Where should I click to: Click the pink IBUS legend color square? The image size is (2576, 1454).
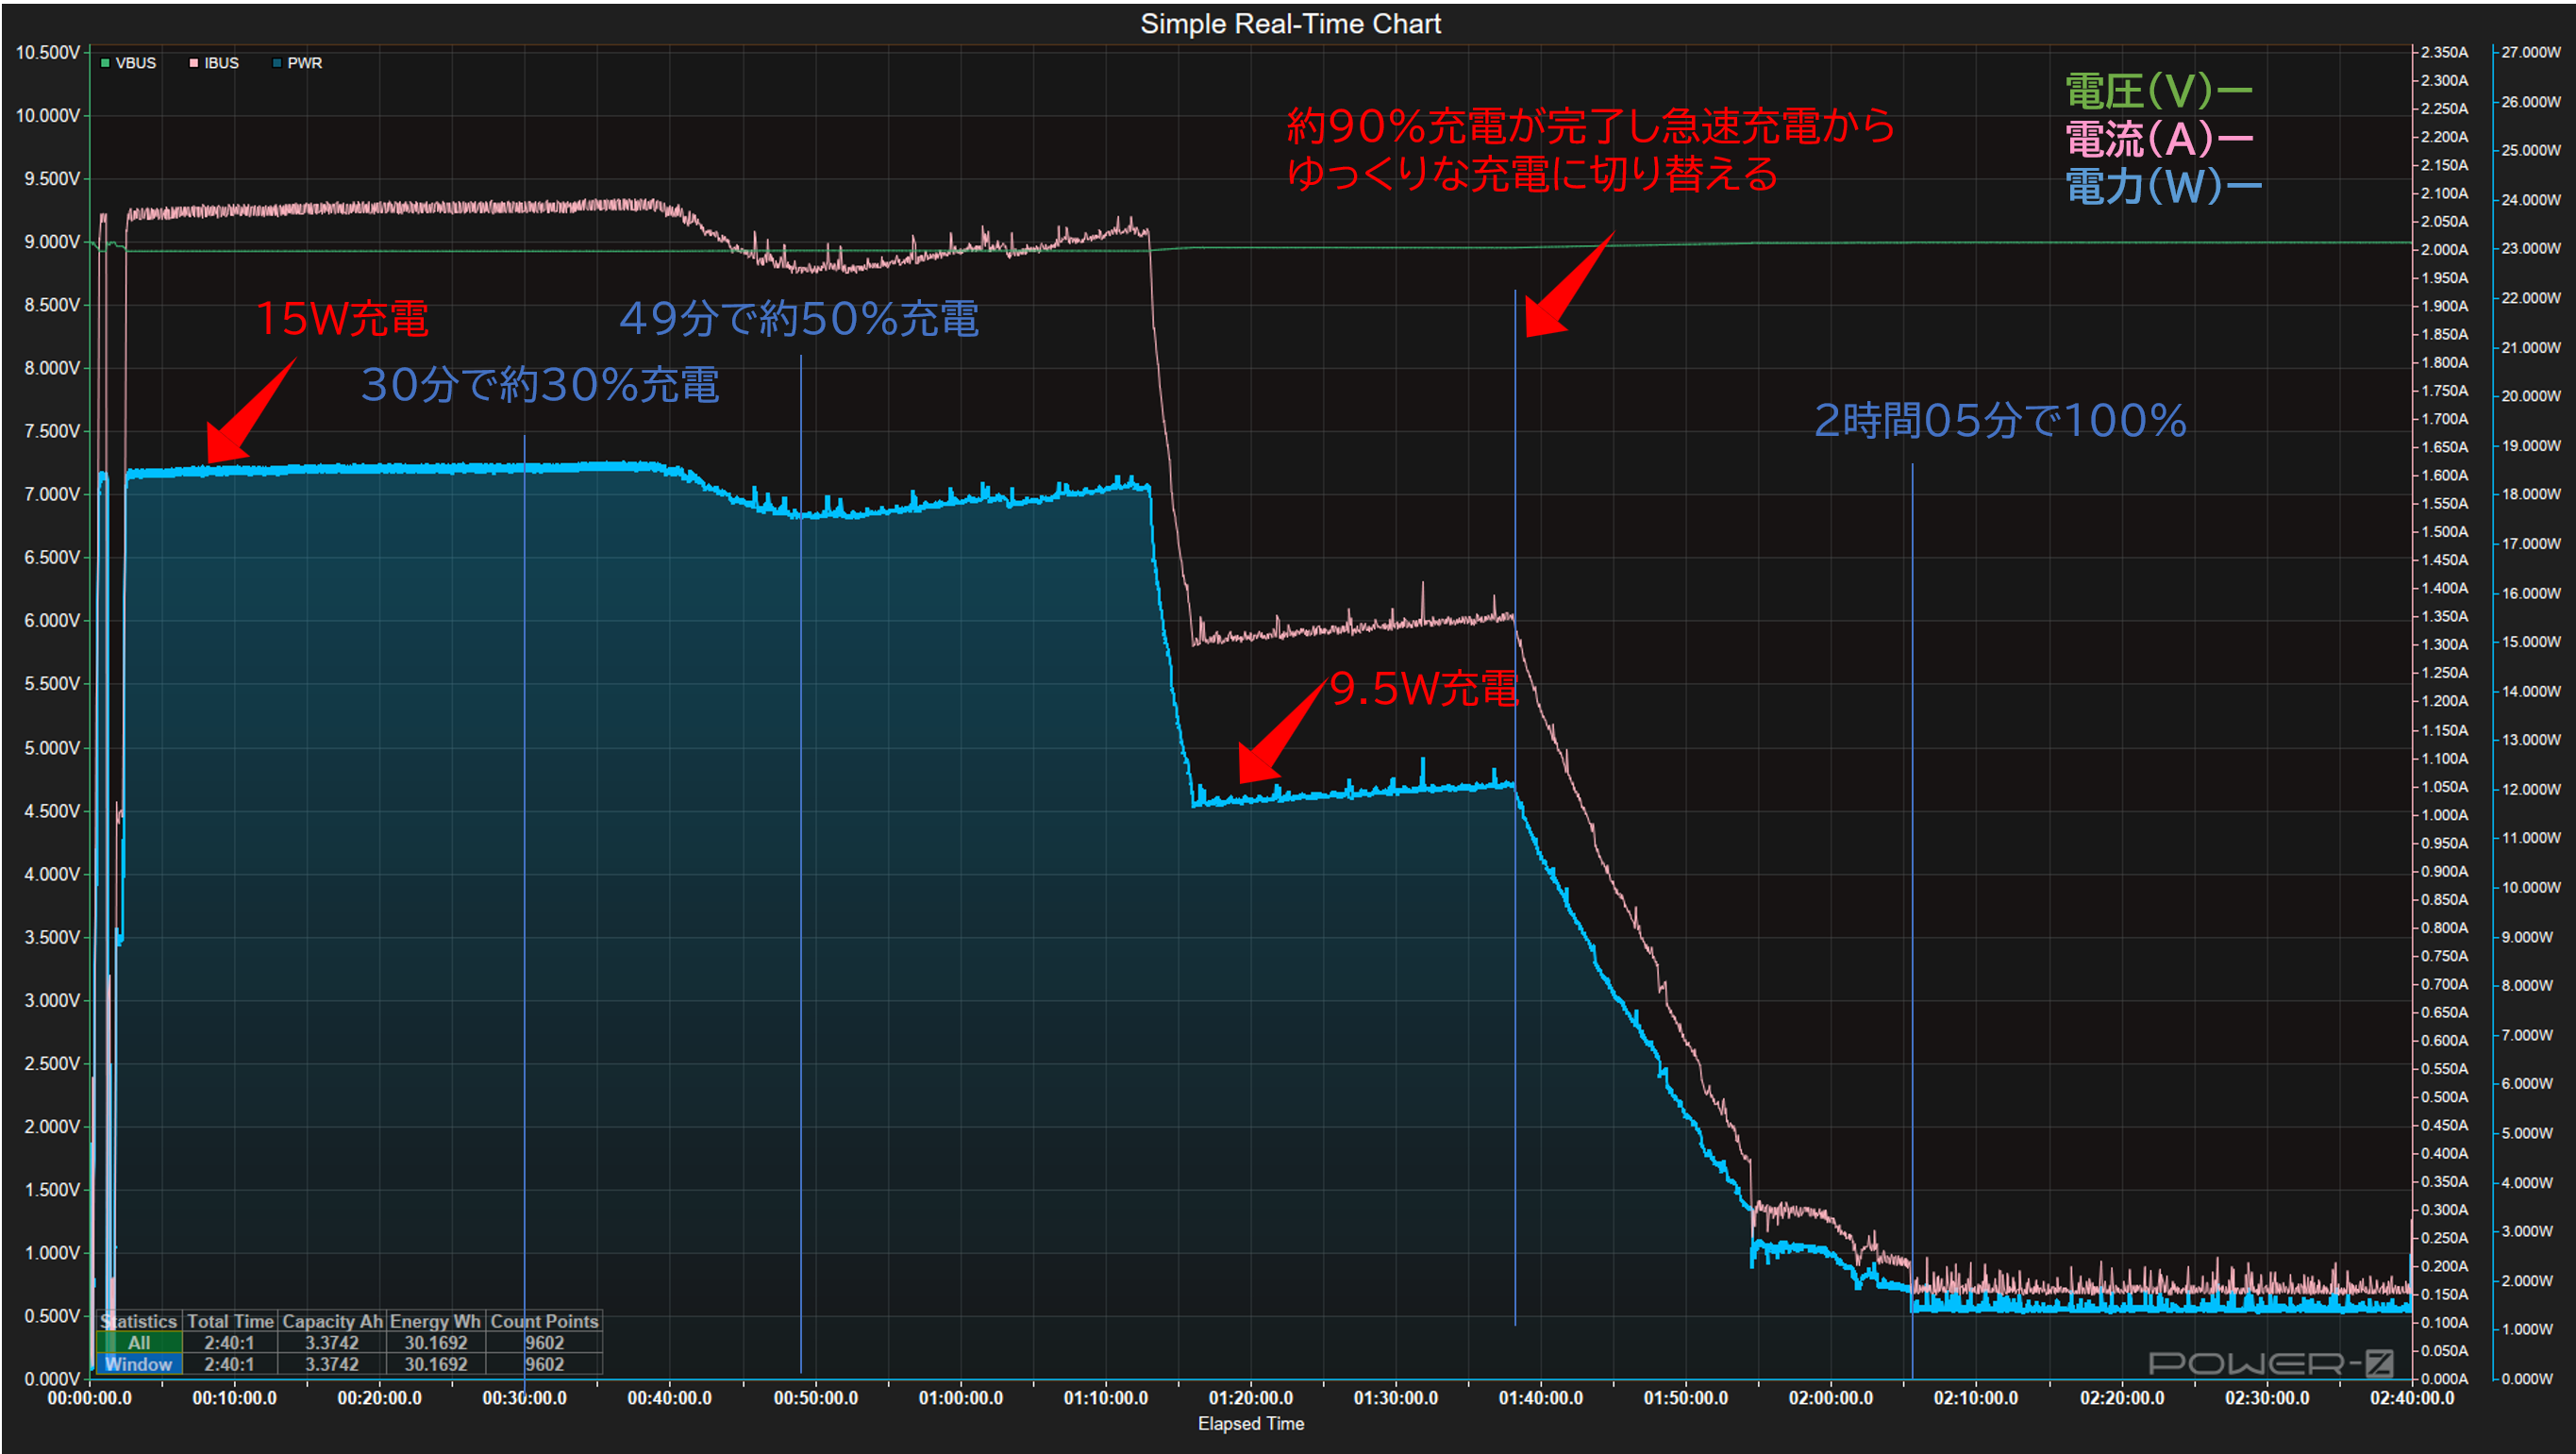tap(193, 63)
